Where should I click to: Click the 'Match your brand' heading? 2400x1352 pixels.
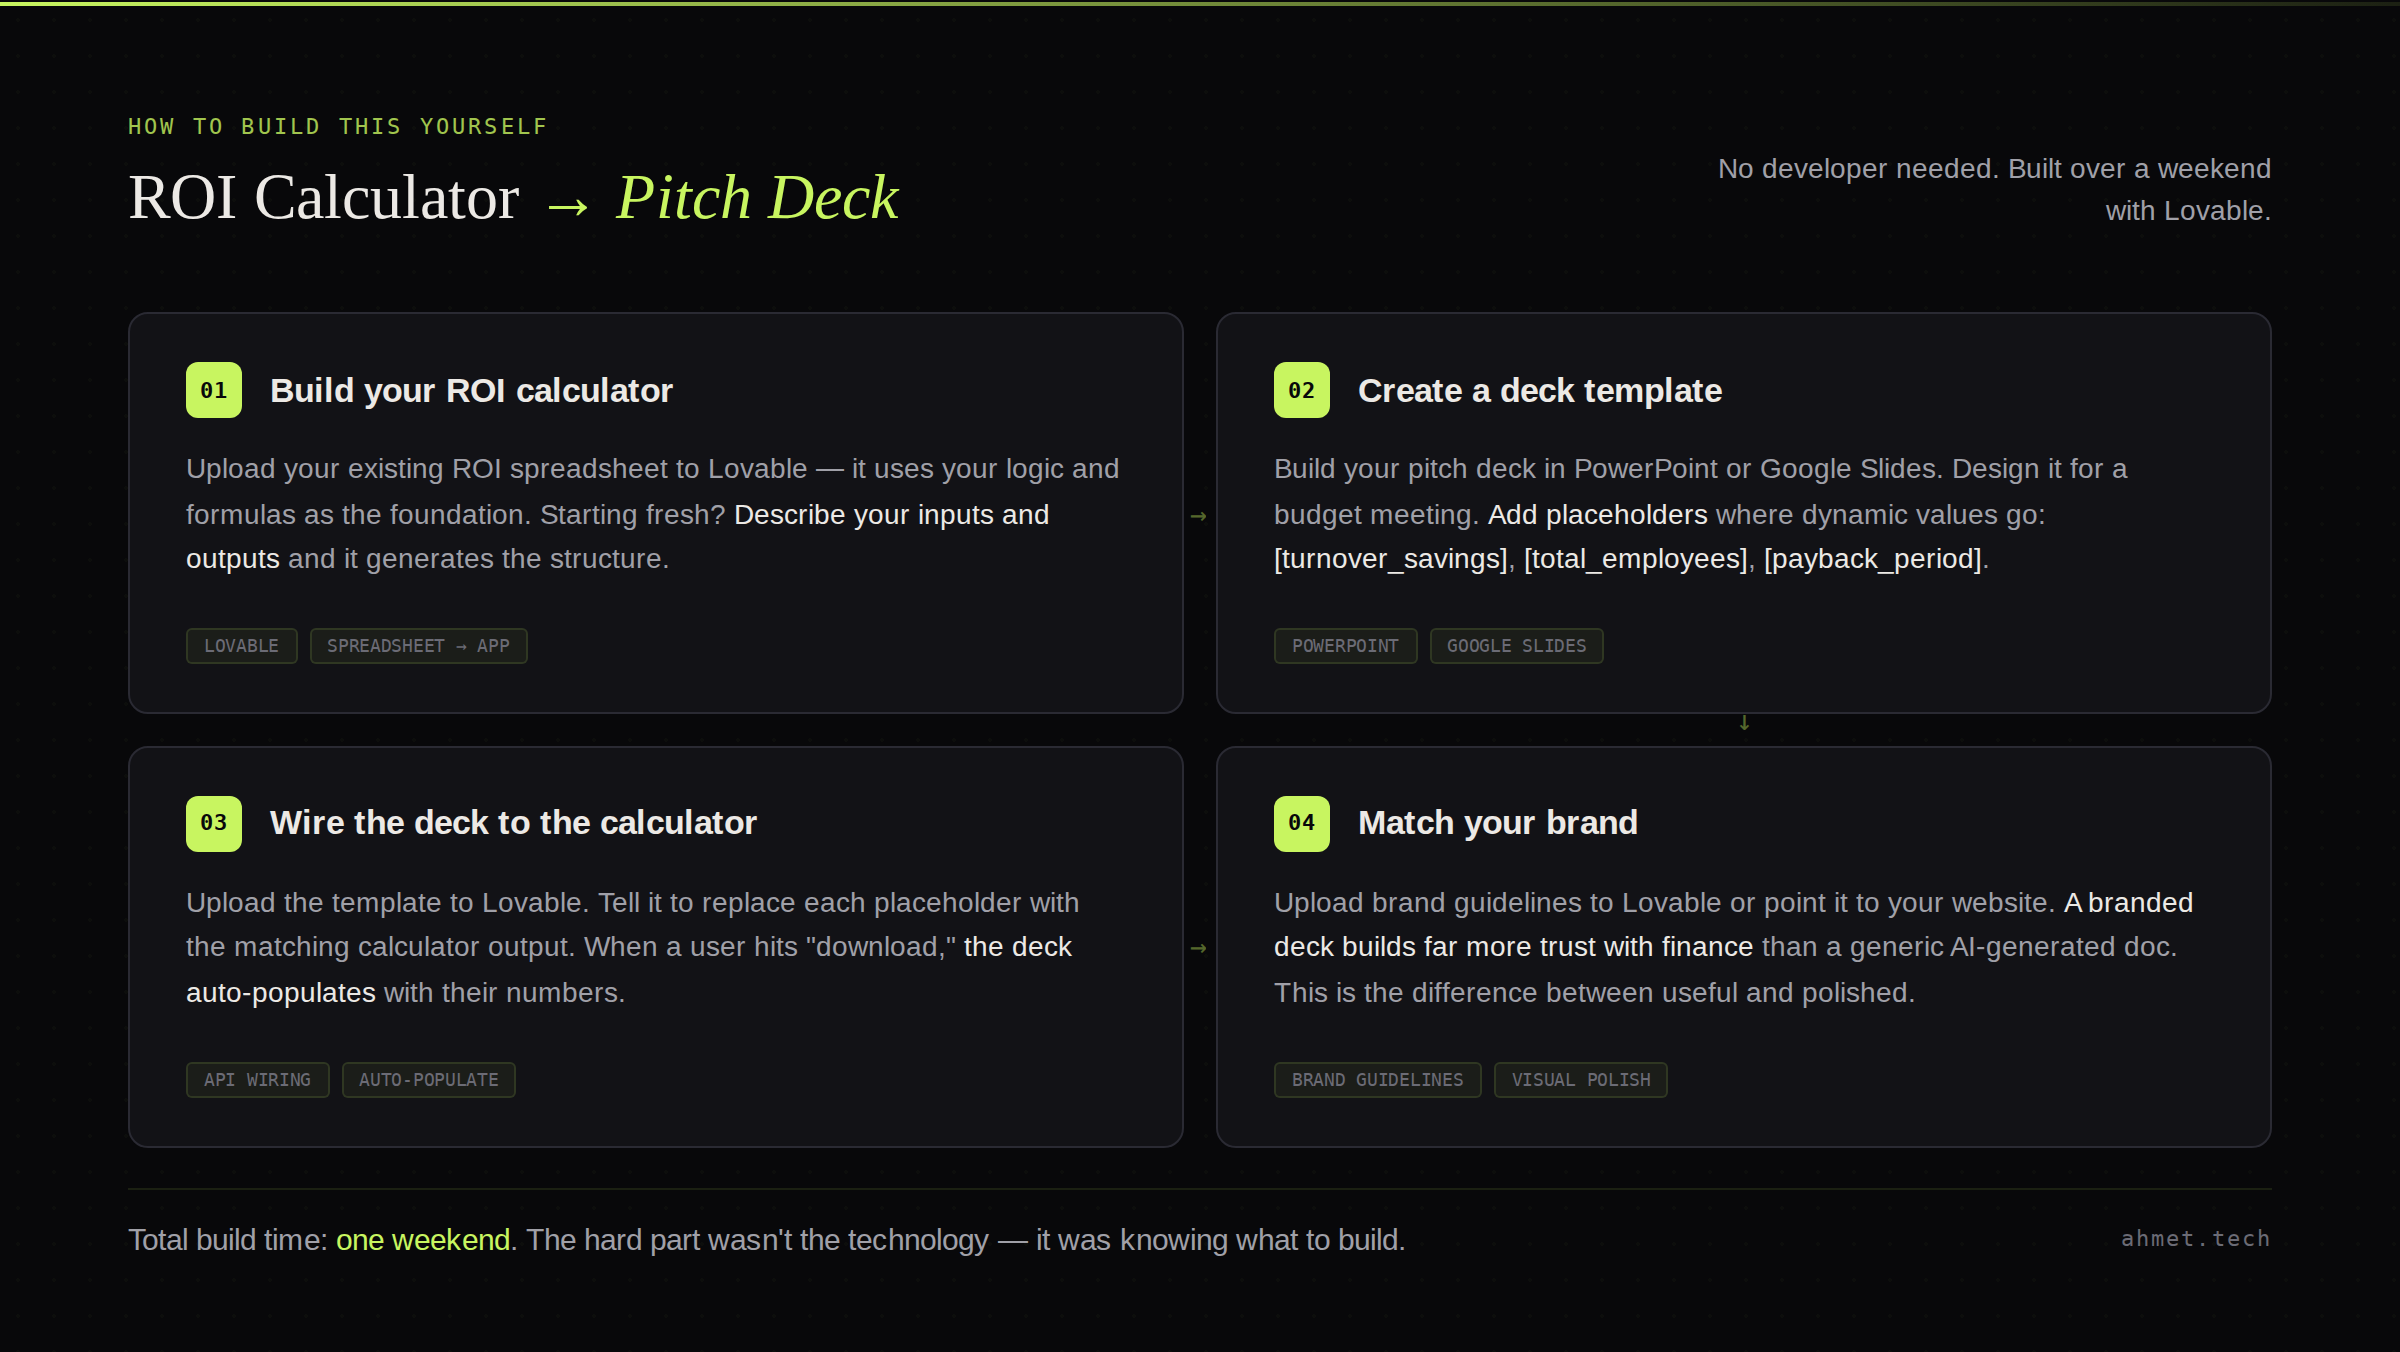[x=1497, y=823]
